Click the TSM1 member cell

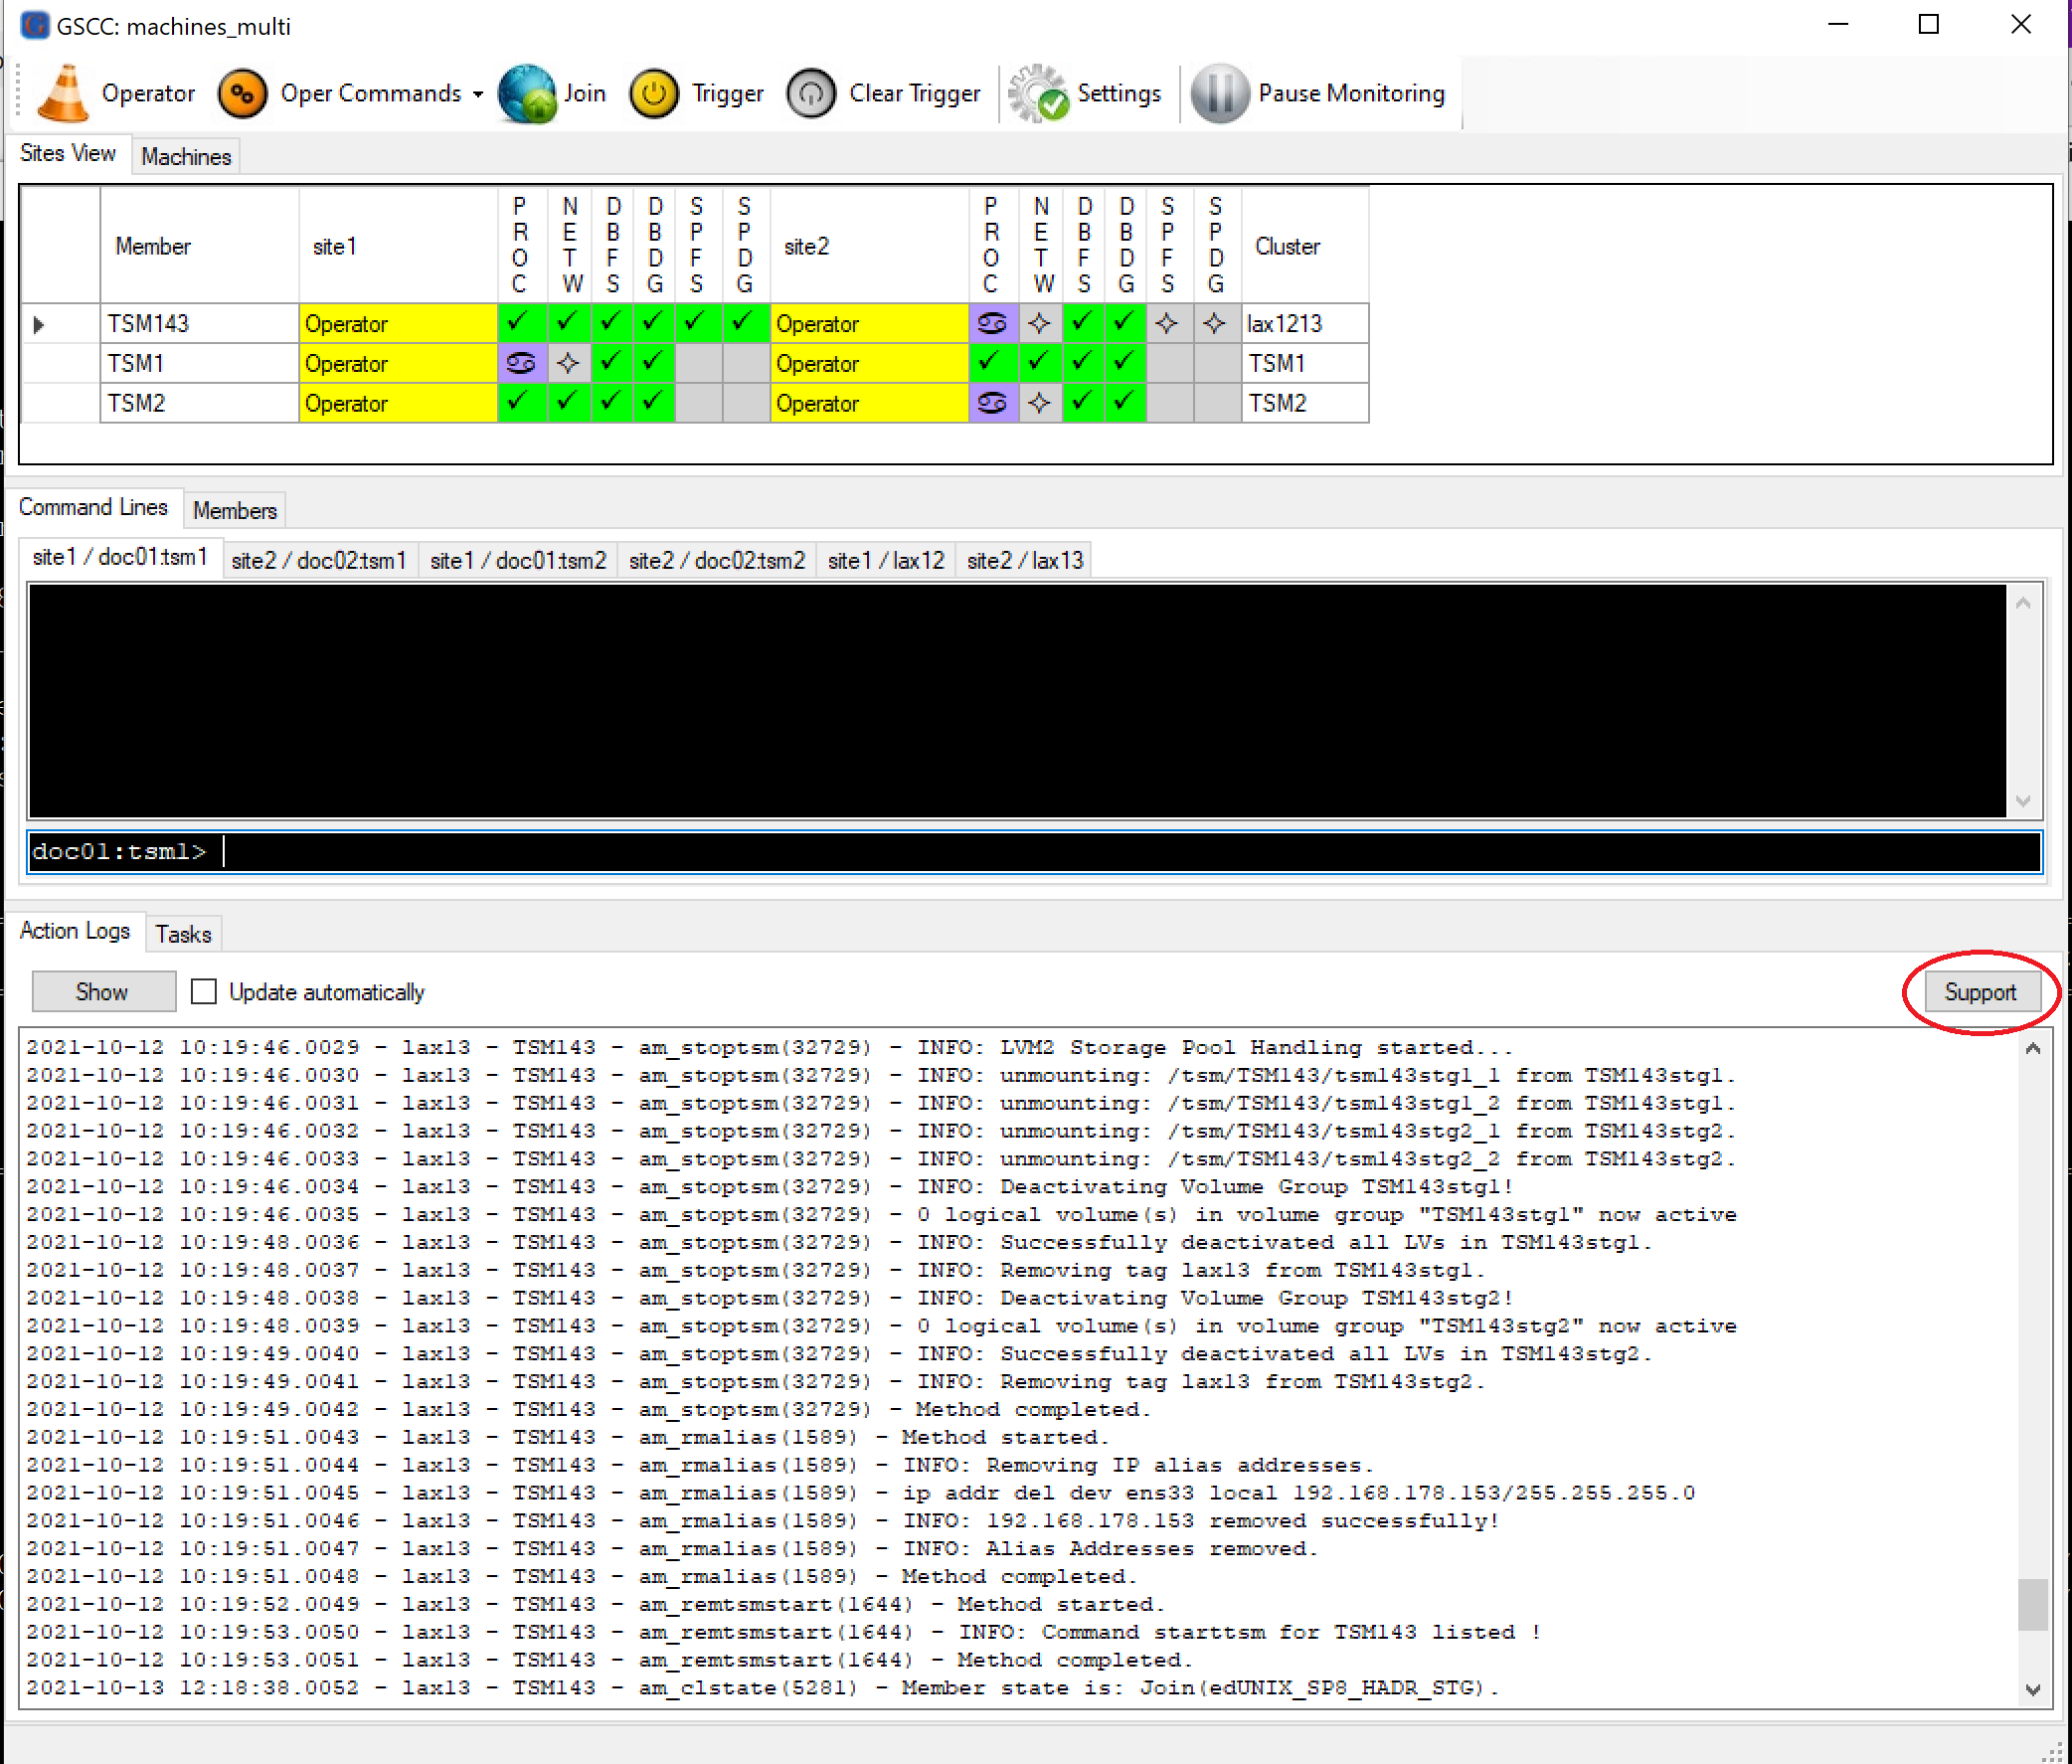[199, 364]
